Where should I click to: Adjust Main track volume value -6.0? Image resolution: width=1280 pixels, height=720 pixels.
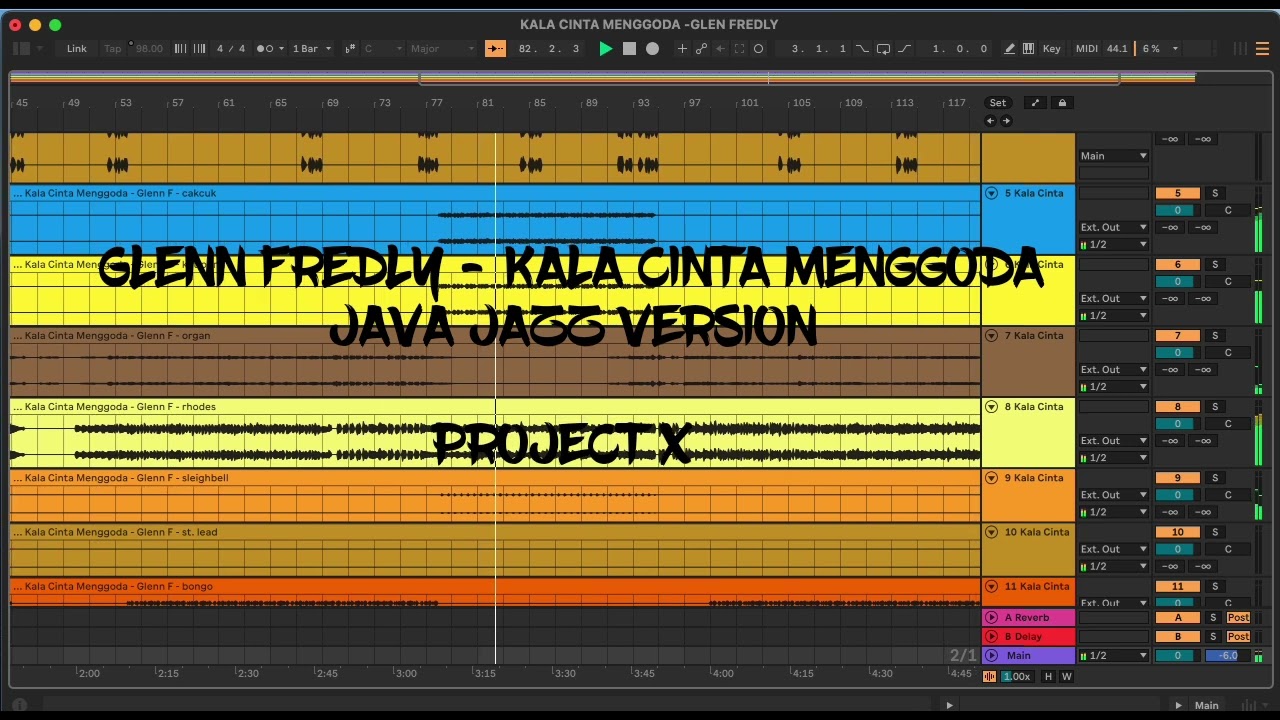(1227, 656)
